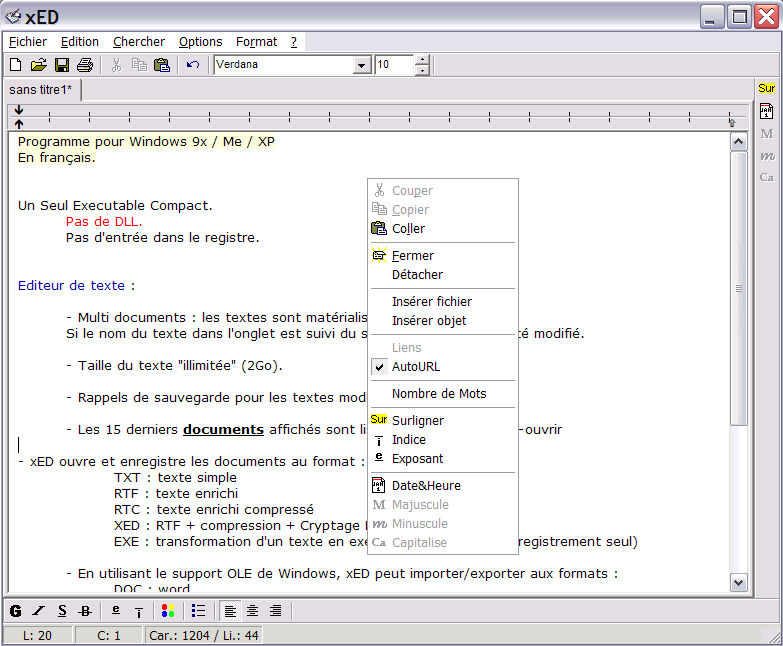Click the date calendar icon in right sidebar

click(x=767, y=111)
